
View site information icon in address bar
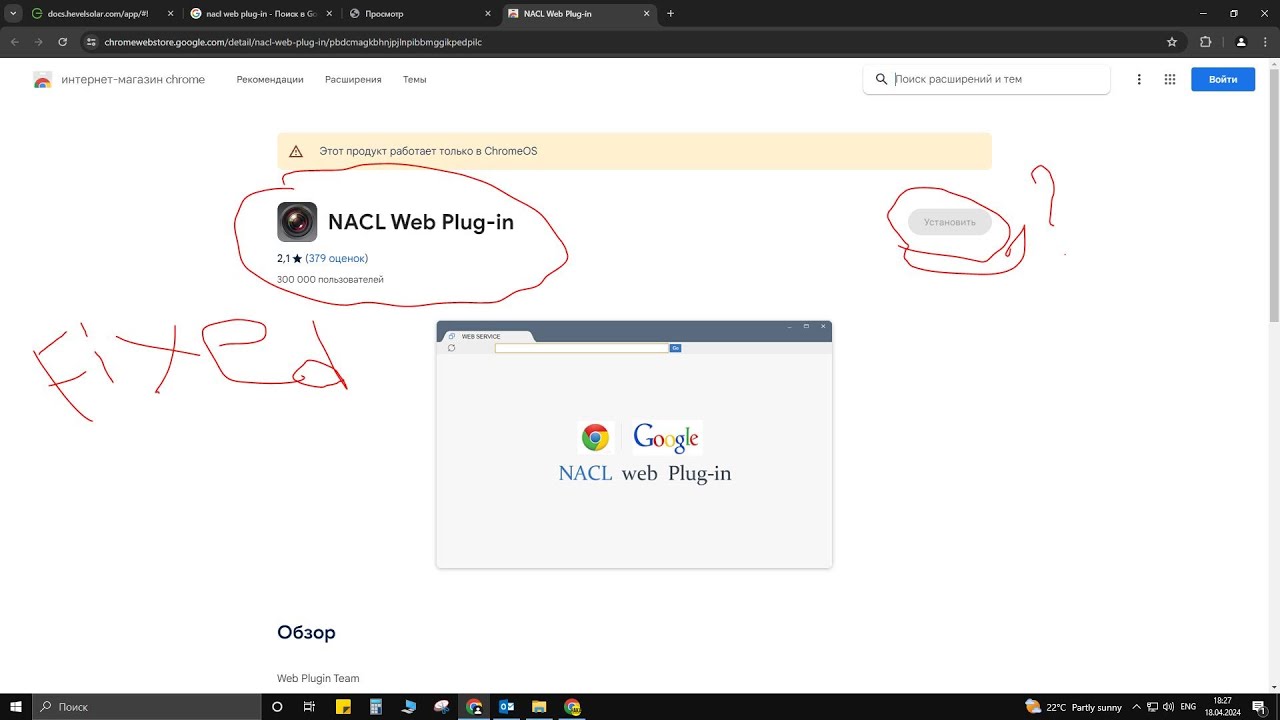click(x=90, y=42)
